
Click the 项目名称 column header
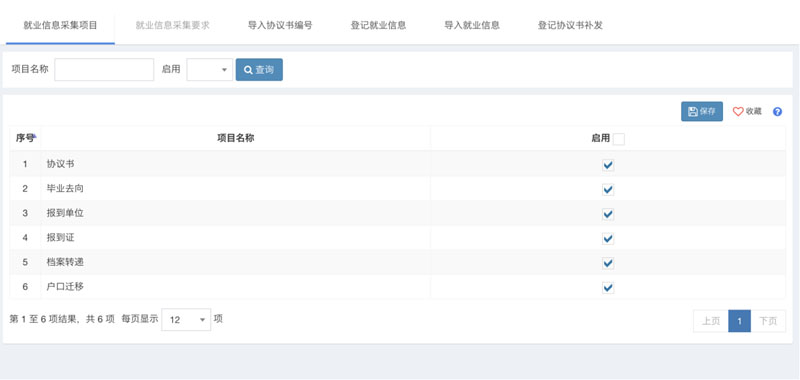235,138
